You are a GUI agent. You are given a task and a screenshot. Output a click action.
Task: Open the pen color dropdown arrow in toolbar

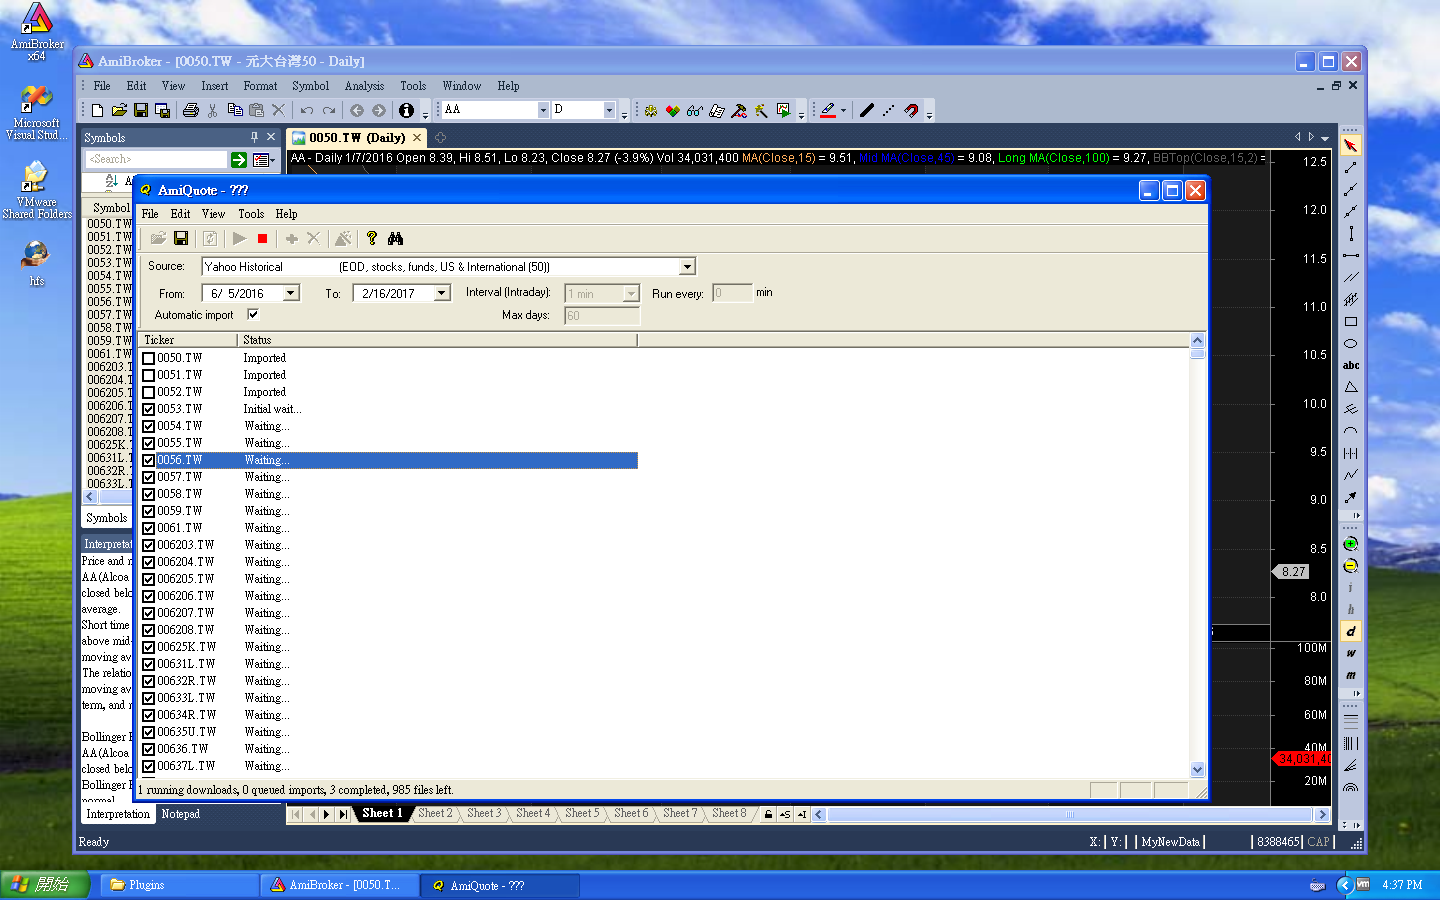click(x=844, y=110)
